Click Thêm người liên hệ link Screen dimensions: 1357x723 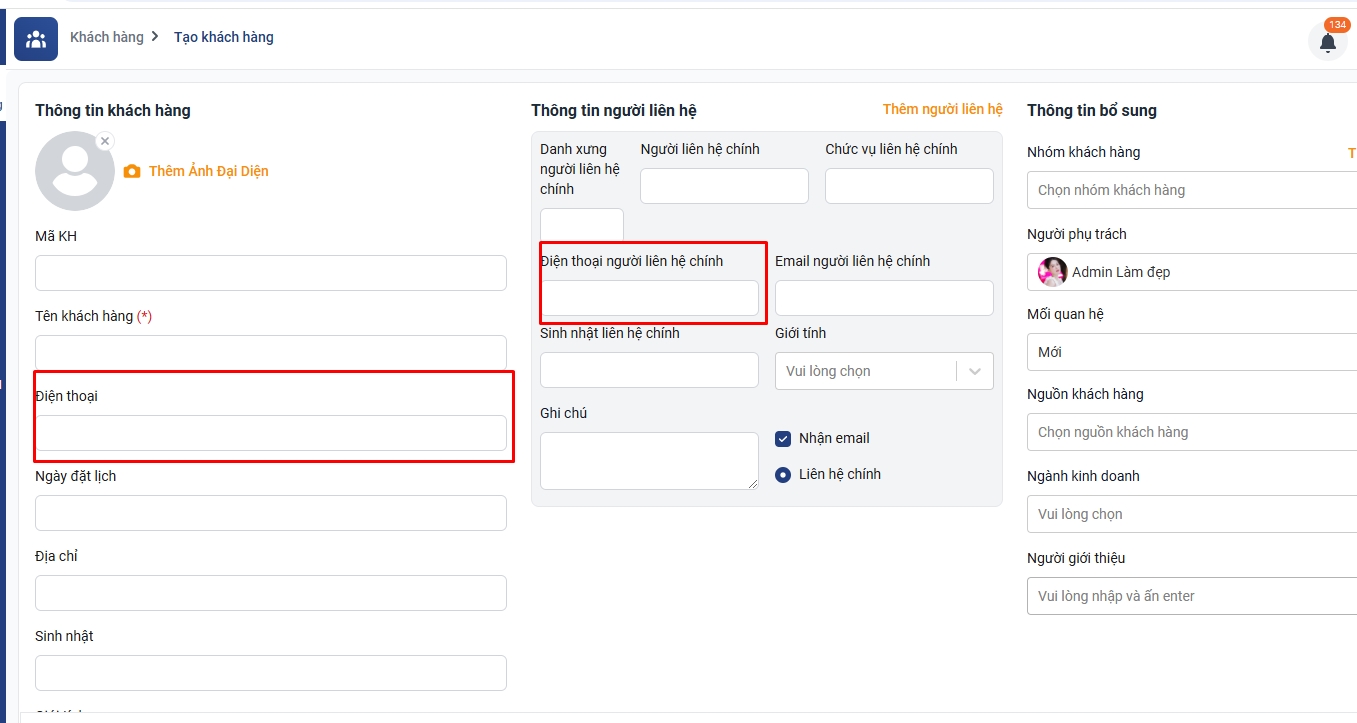point(942,109)
